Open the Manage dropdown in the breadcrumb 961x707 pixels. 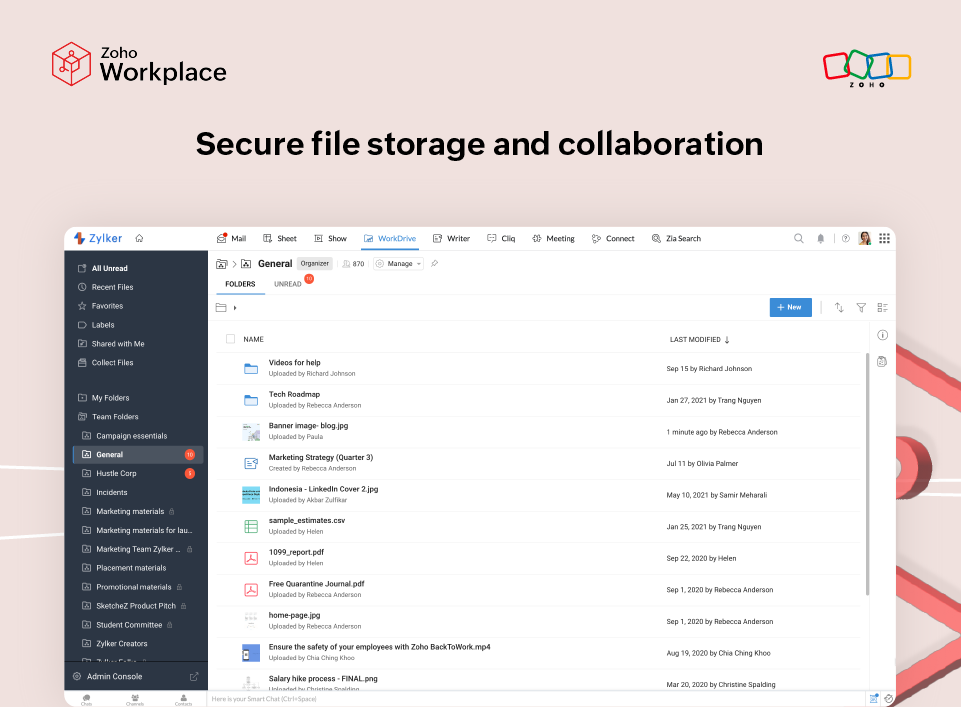click(x=400, y=263)
